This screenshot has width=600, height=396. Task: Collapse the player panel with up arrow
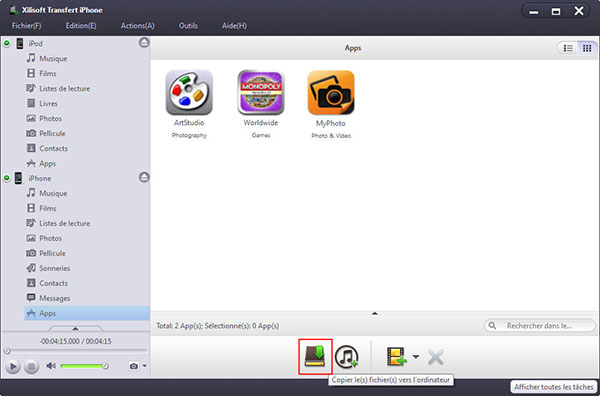pyautogui.click(x=75, y=328)
